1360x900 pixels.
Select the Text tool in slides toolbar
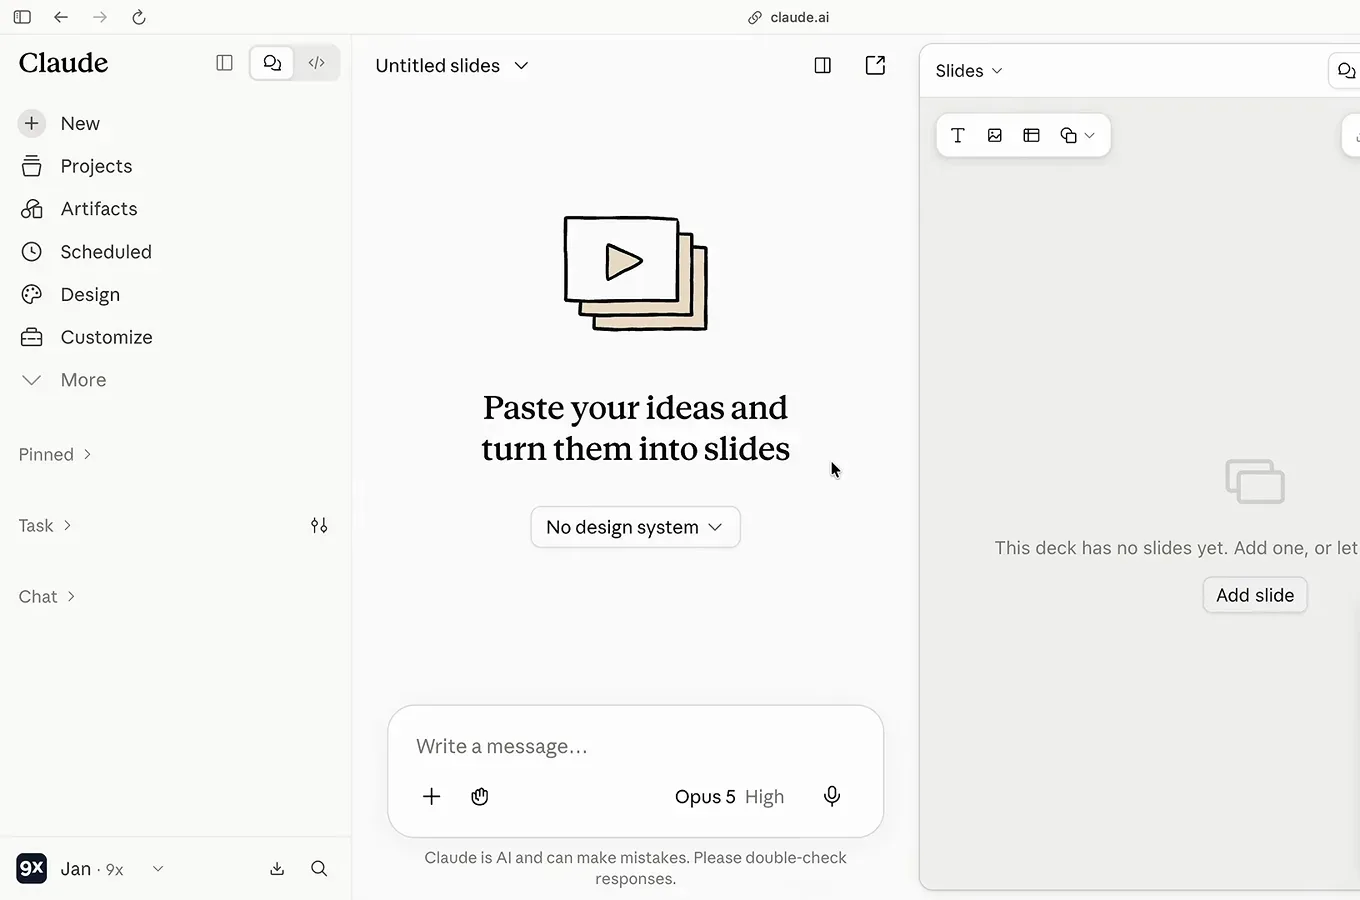coord(958,135)
